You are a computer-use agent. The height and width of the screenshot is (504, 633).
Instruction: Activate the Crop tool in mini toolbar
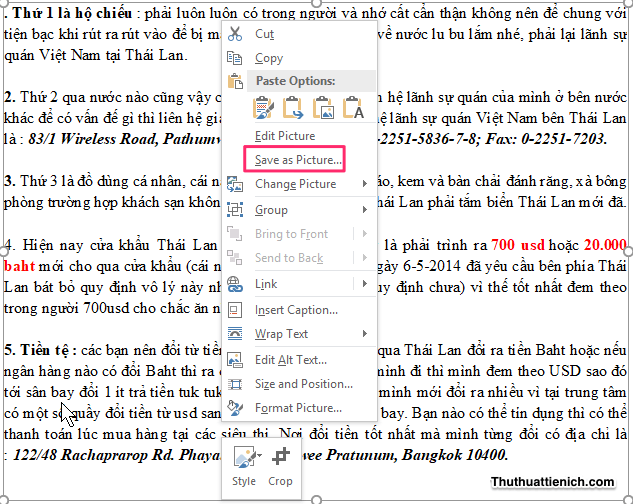point(281,467)
